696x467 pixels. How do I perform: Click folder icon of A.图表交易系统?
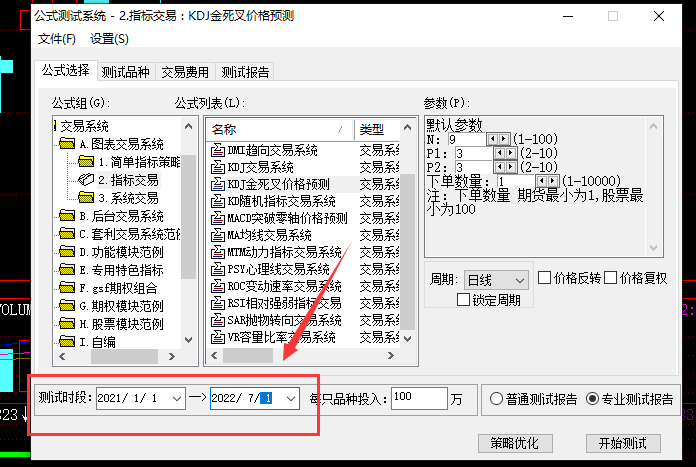(x=67, y=143)
